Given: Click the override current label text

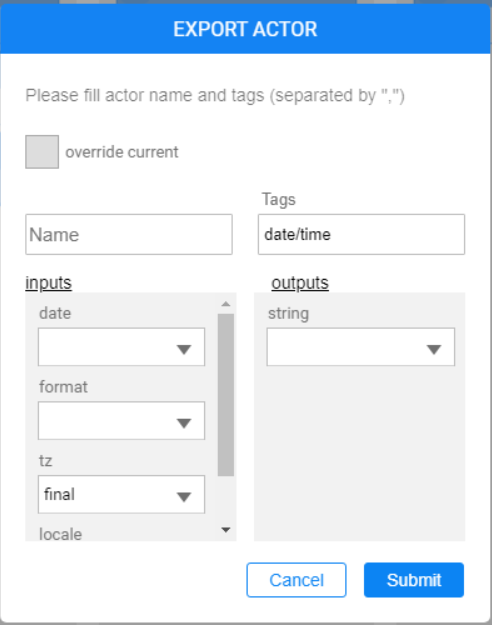Looking at the screenshot, I should click(x=122, y=152).
